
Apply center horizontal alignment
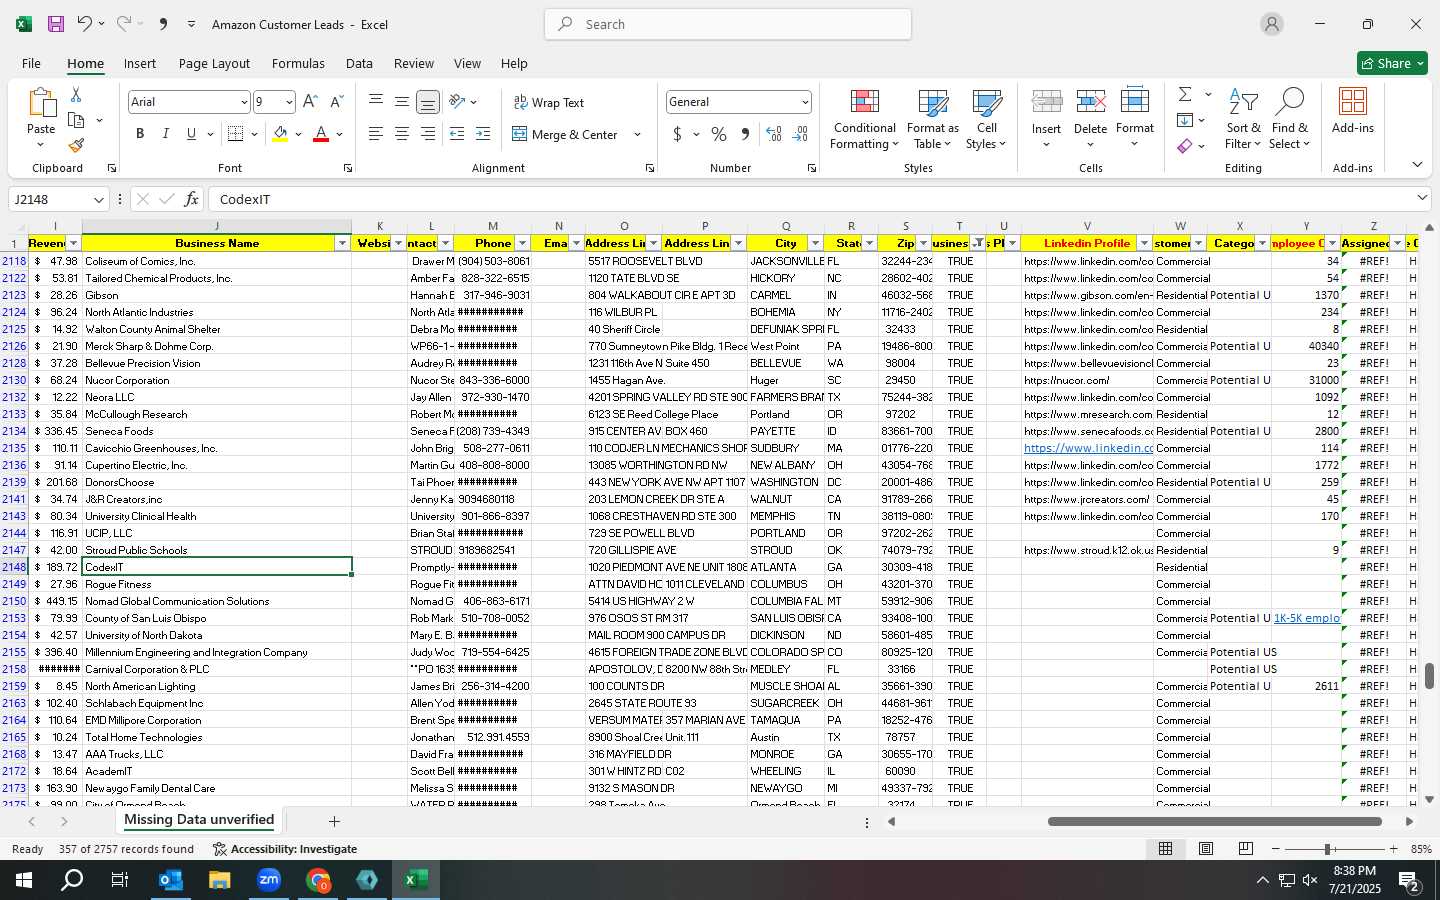tap(401, 134)
